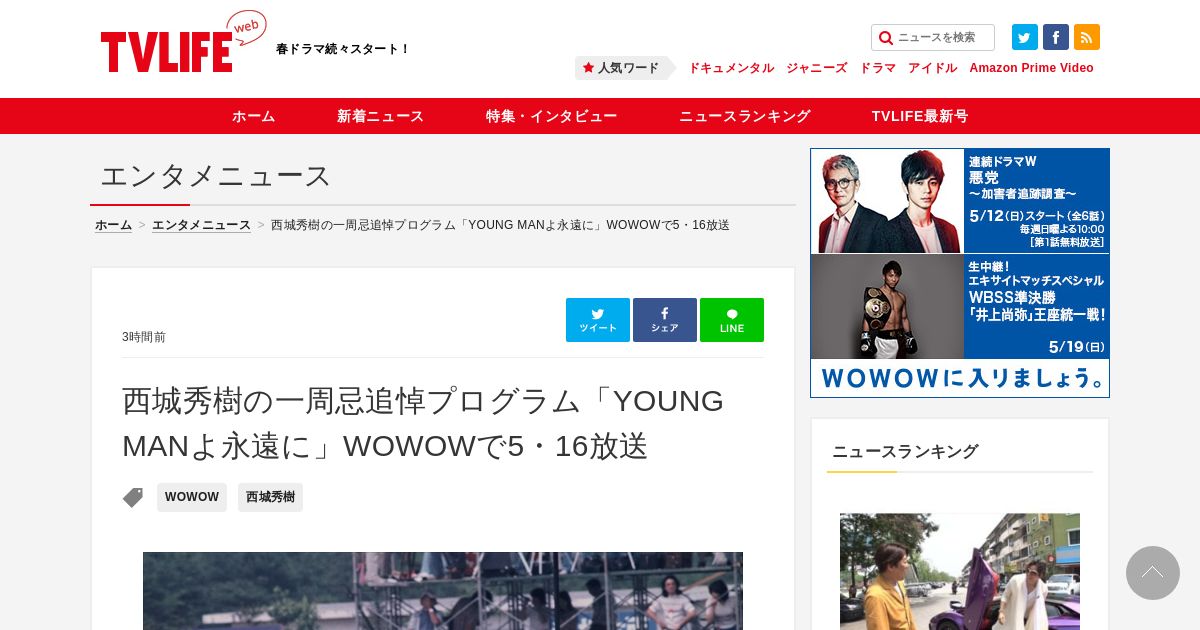Select the アイドル popular word
1200x630 pixels.
pyautogui.click(x=933, y=68)
